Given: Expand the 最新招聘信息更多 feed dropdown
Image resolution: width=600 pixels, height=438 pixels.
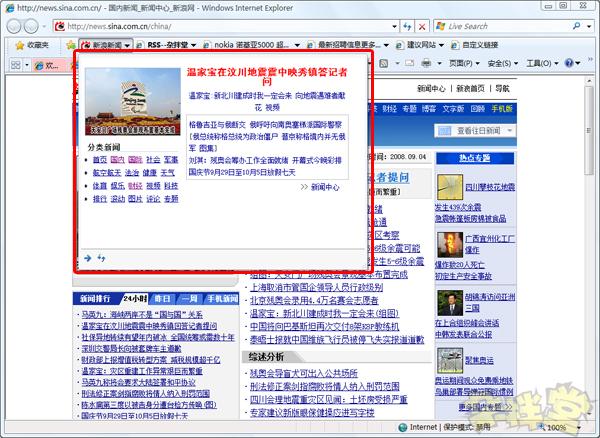Looking at the screenshot, I should [x=386, y=45].
